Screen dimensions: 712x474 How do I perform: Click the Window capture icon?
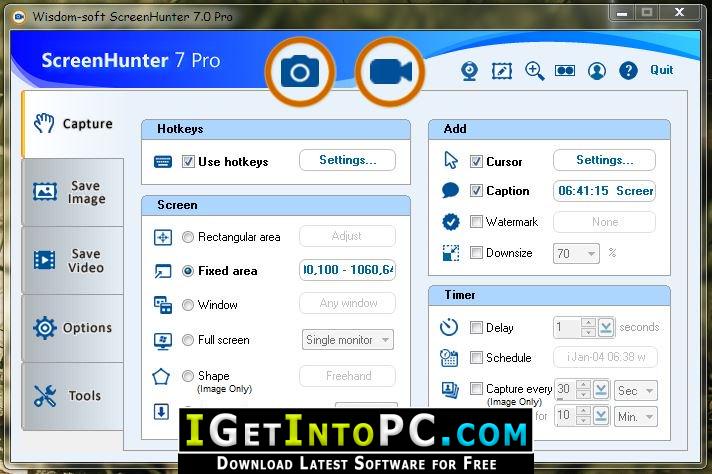[163, 305]
